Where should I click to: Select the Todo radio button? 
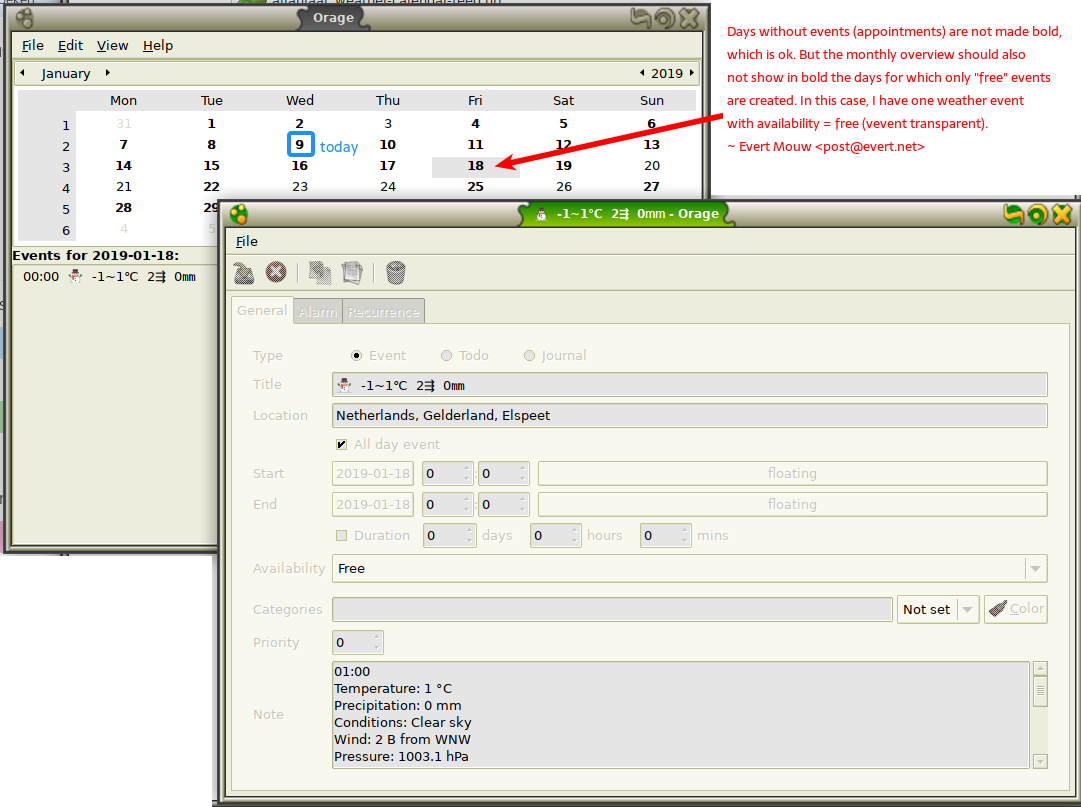tap(446, 356)
